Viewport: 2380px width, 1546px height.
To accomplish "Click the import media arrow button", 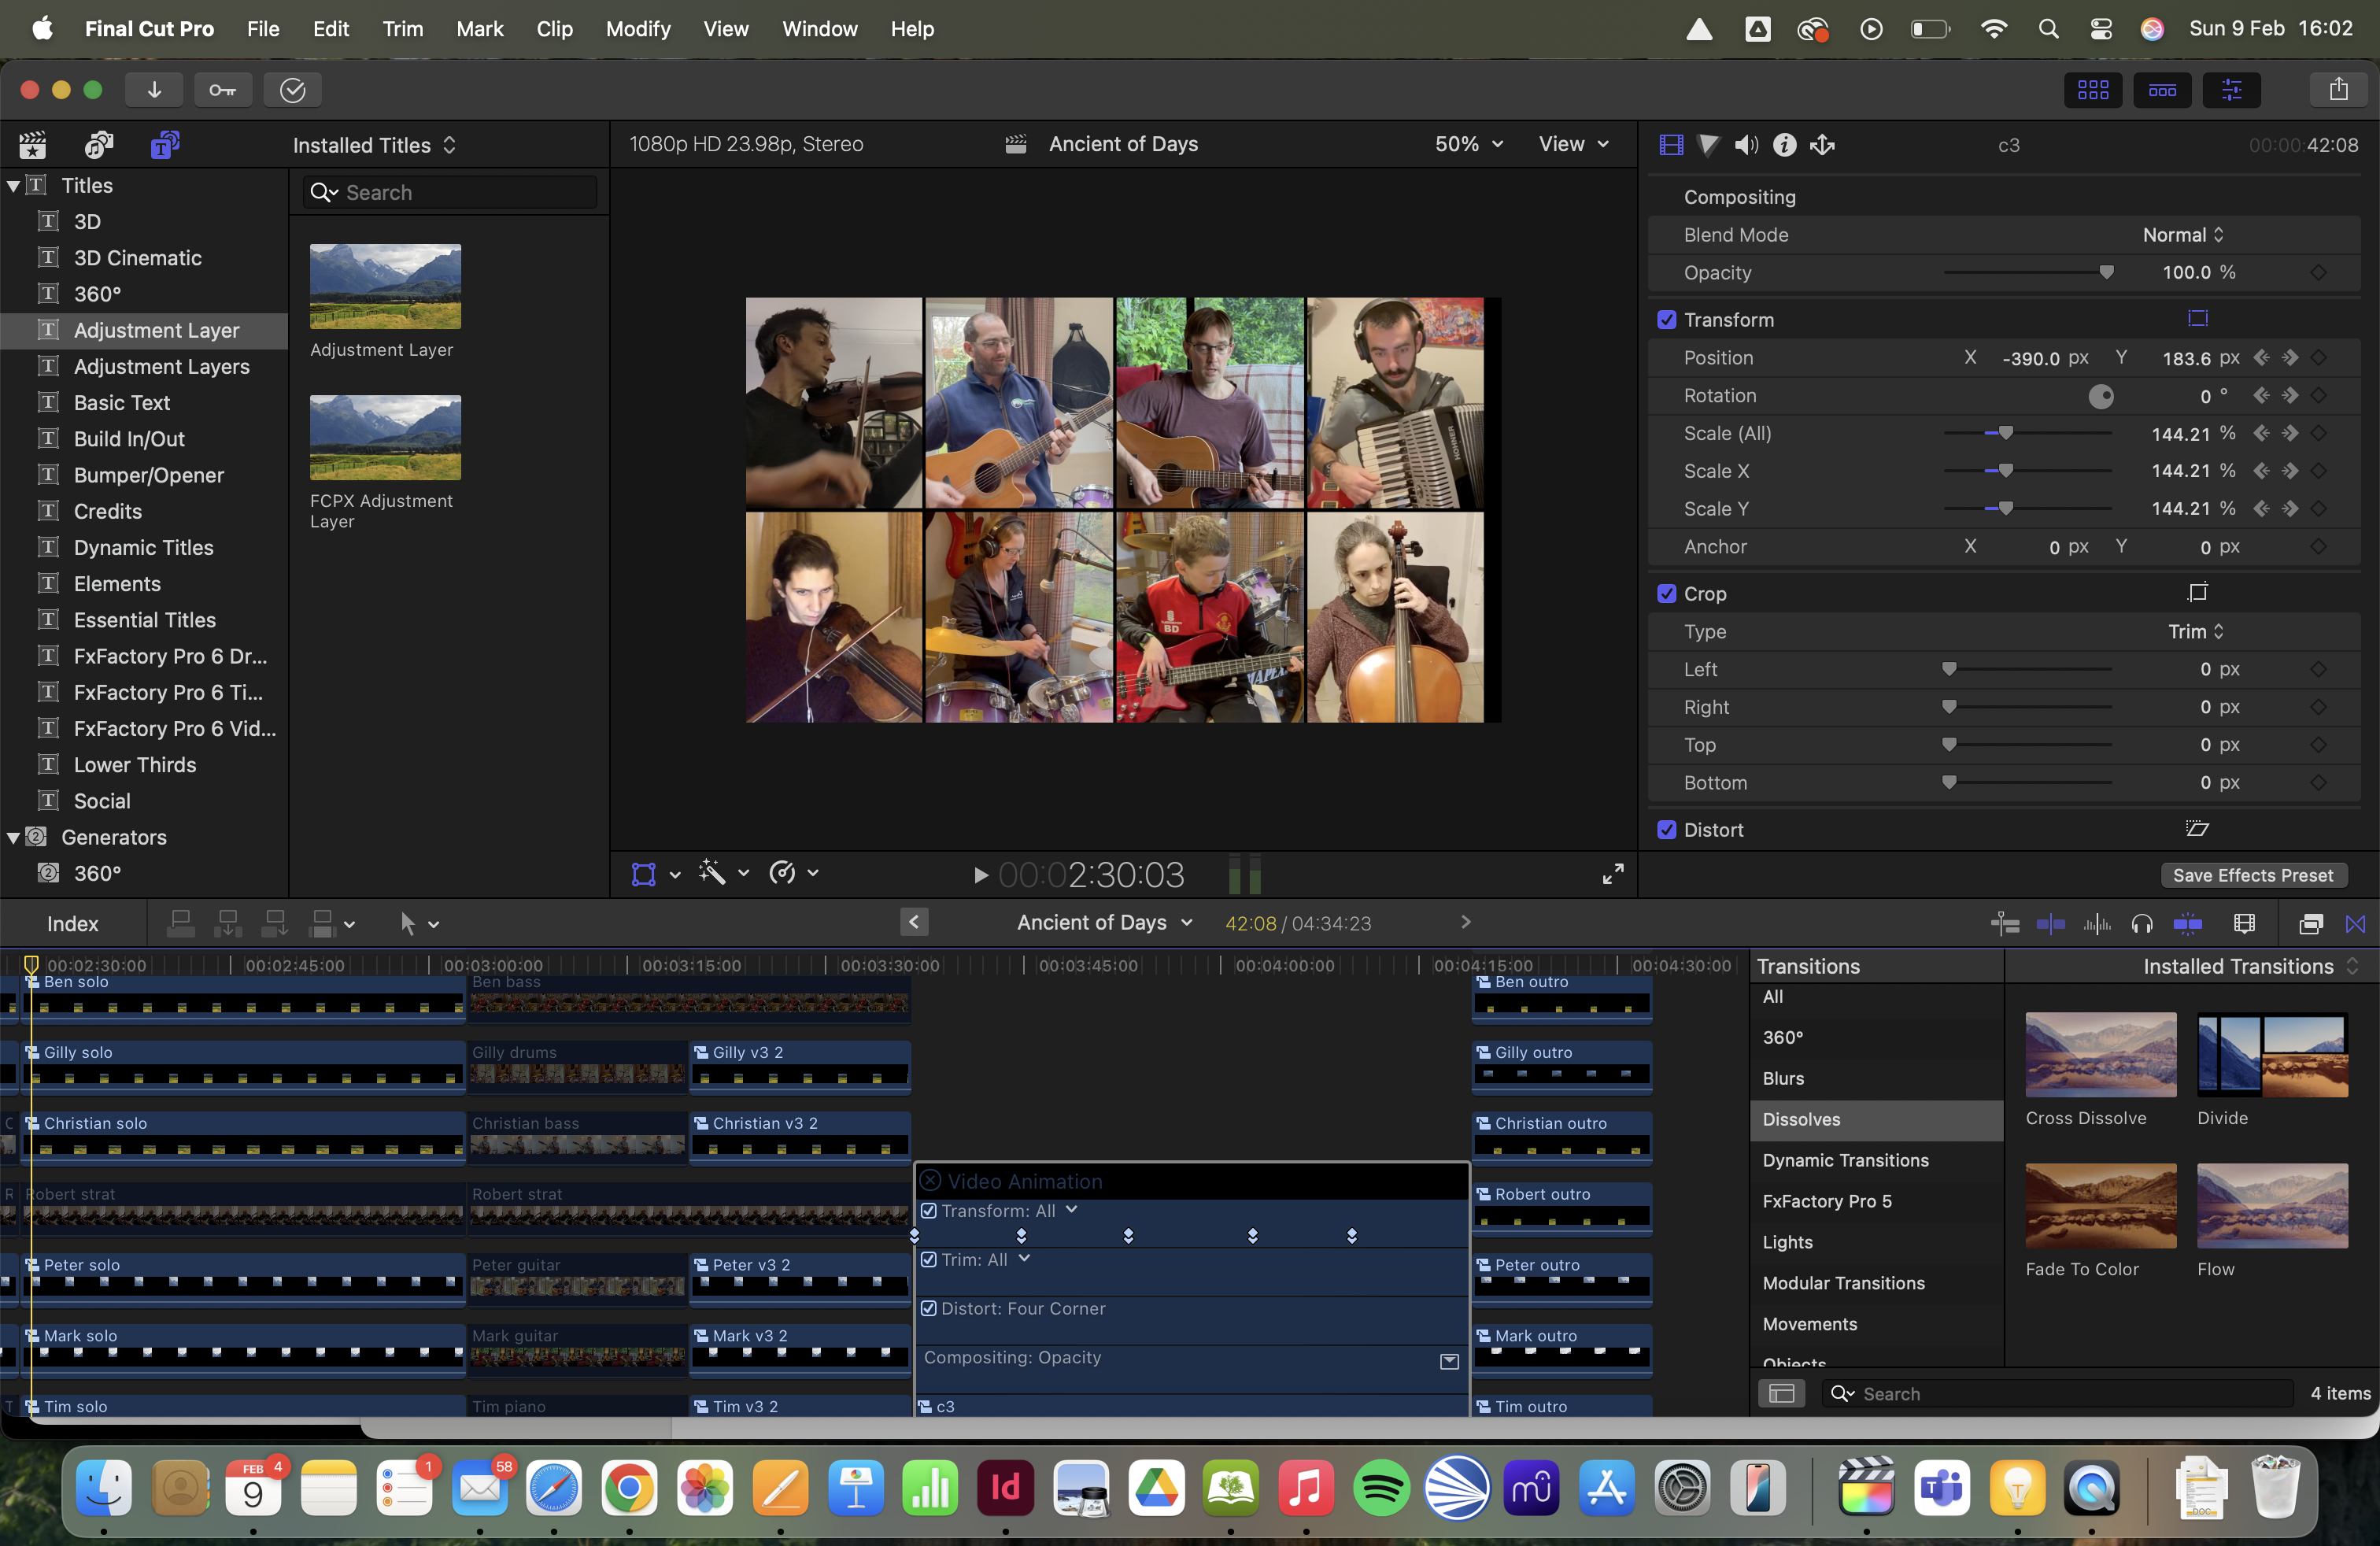I will coord(154,90).
